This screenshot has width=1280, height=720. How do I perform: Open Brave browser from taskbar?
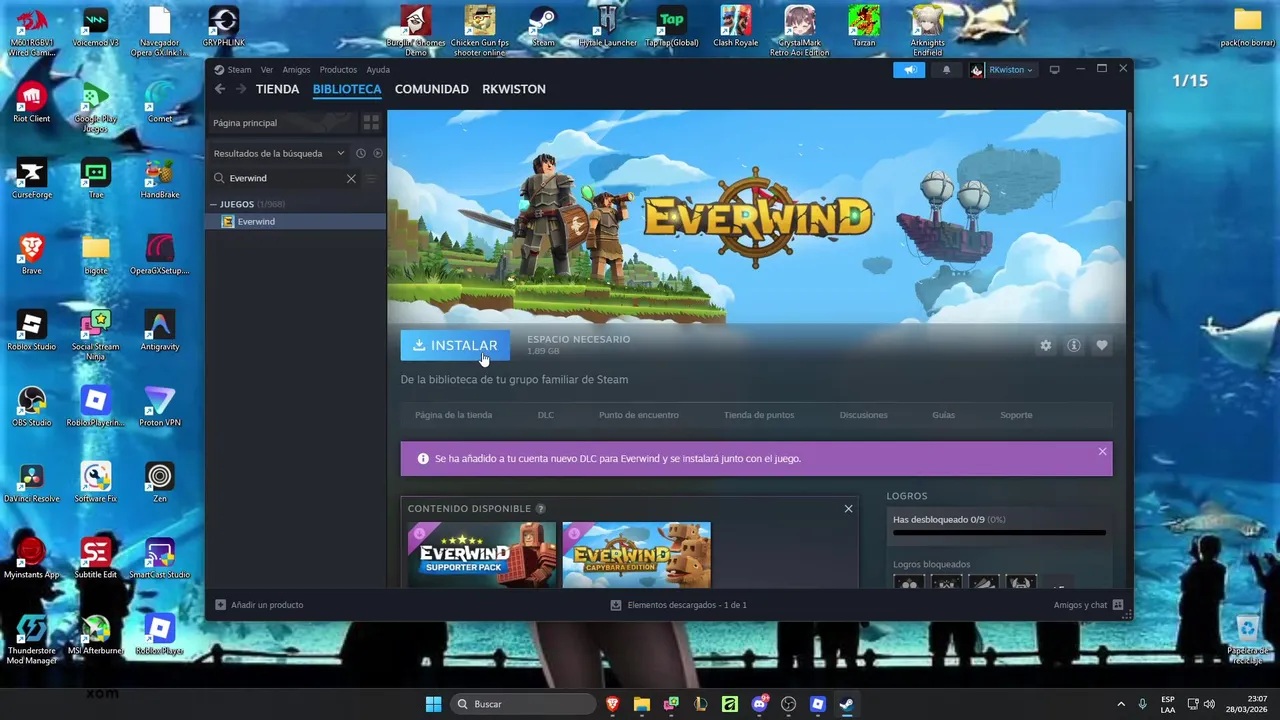coord(612,704)
